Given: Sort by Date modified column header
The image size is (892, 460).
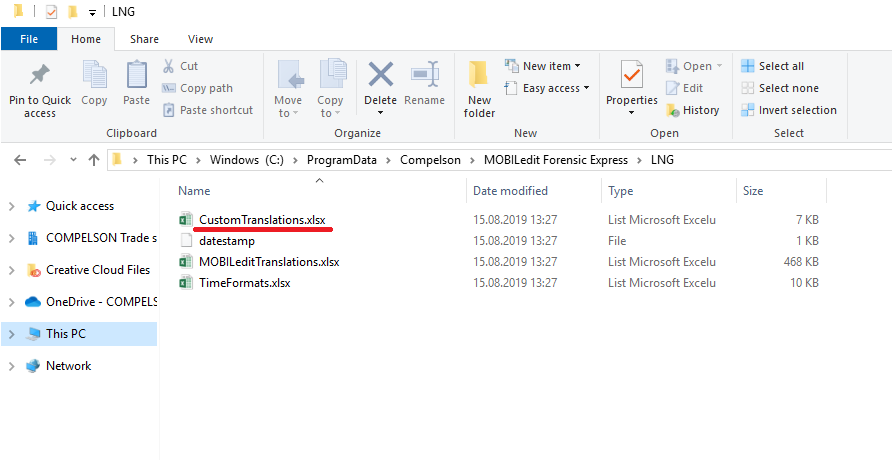Looking at the screenshot, I should 510,190.
